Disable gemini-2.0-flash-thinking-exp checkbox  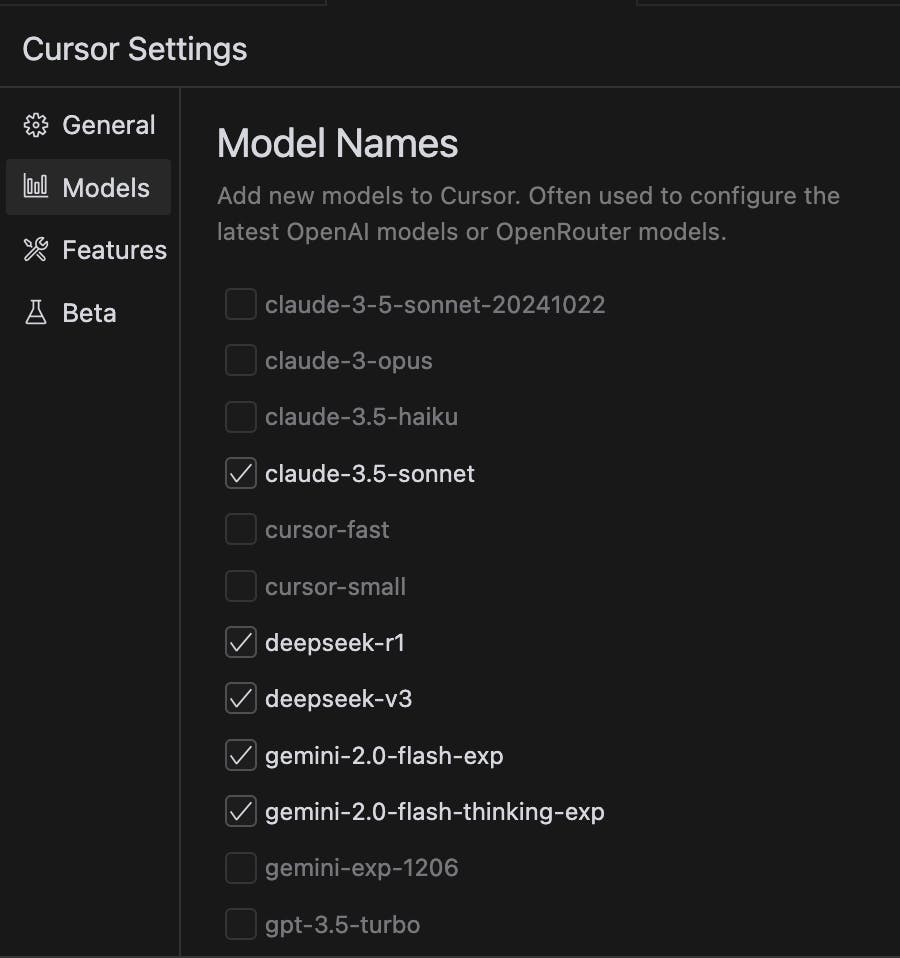point(240,812)
